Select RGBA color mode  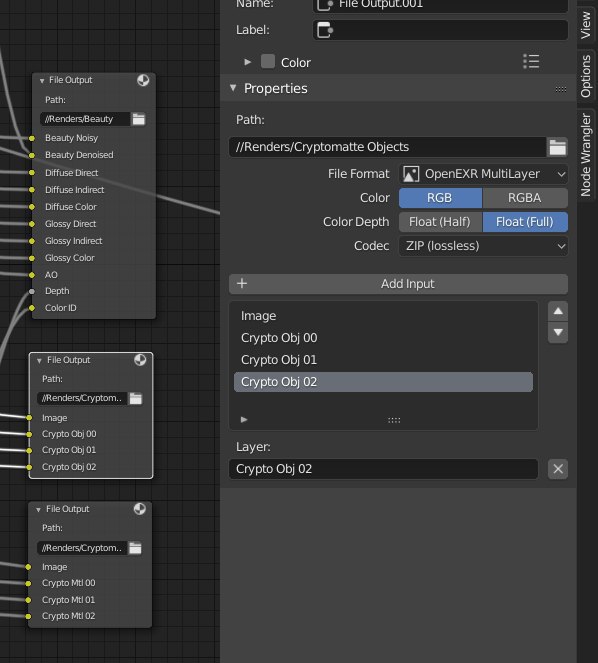[525, 198]
